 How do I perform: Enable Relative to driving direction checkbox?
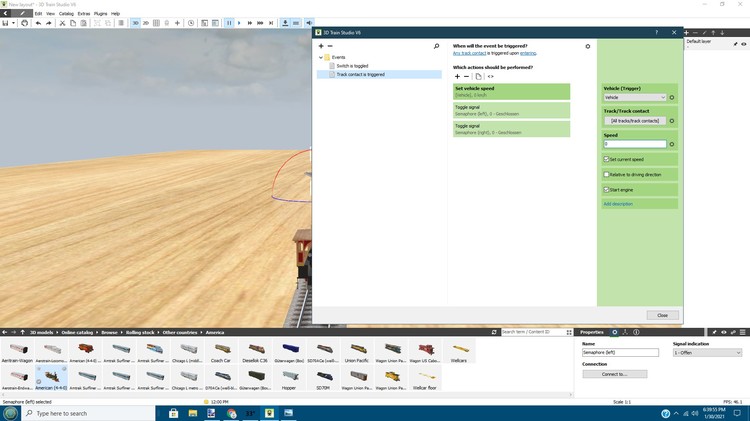pyautogui.click(x=607, y=174)
